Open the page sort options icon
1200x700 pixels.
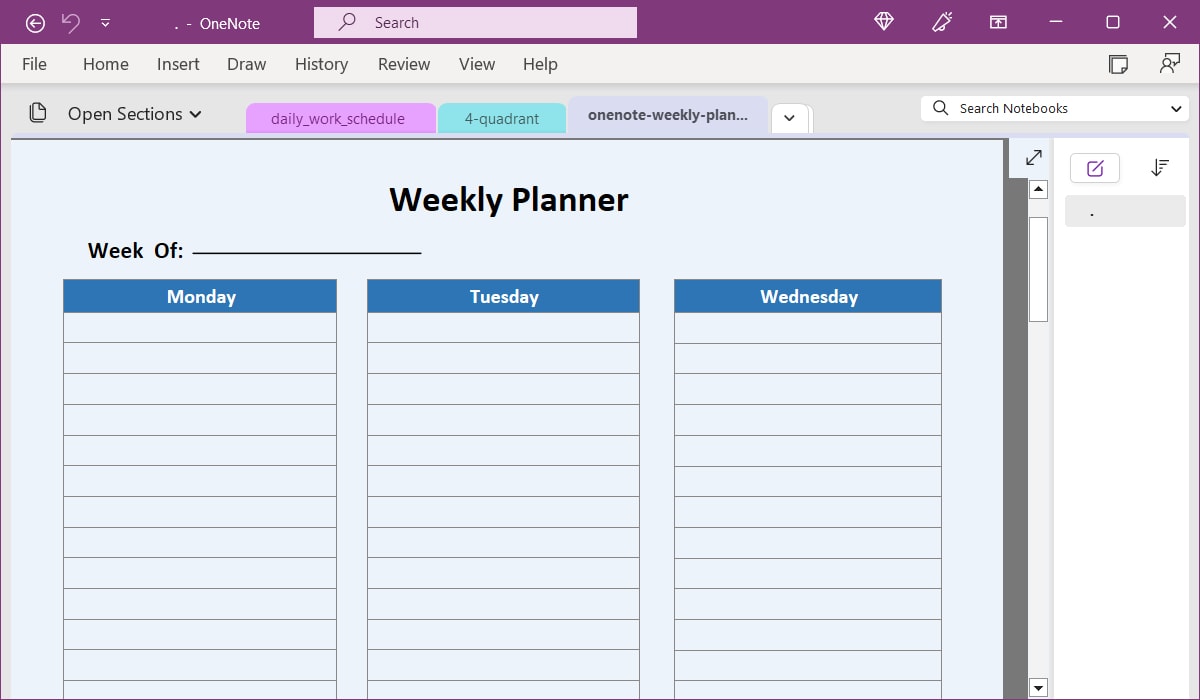(x=1160, y=167)
